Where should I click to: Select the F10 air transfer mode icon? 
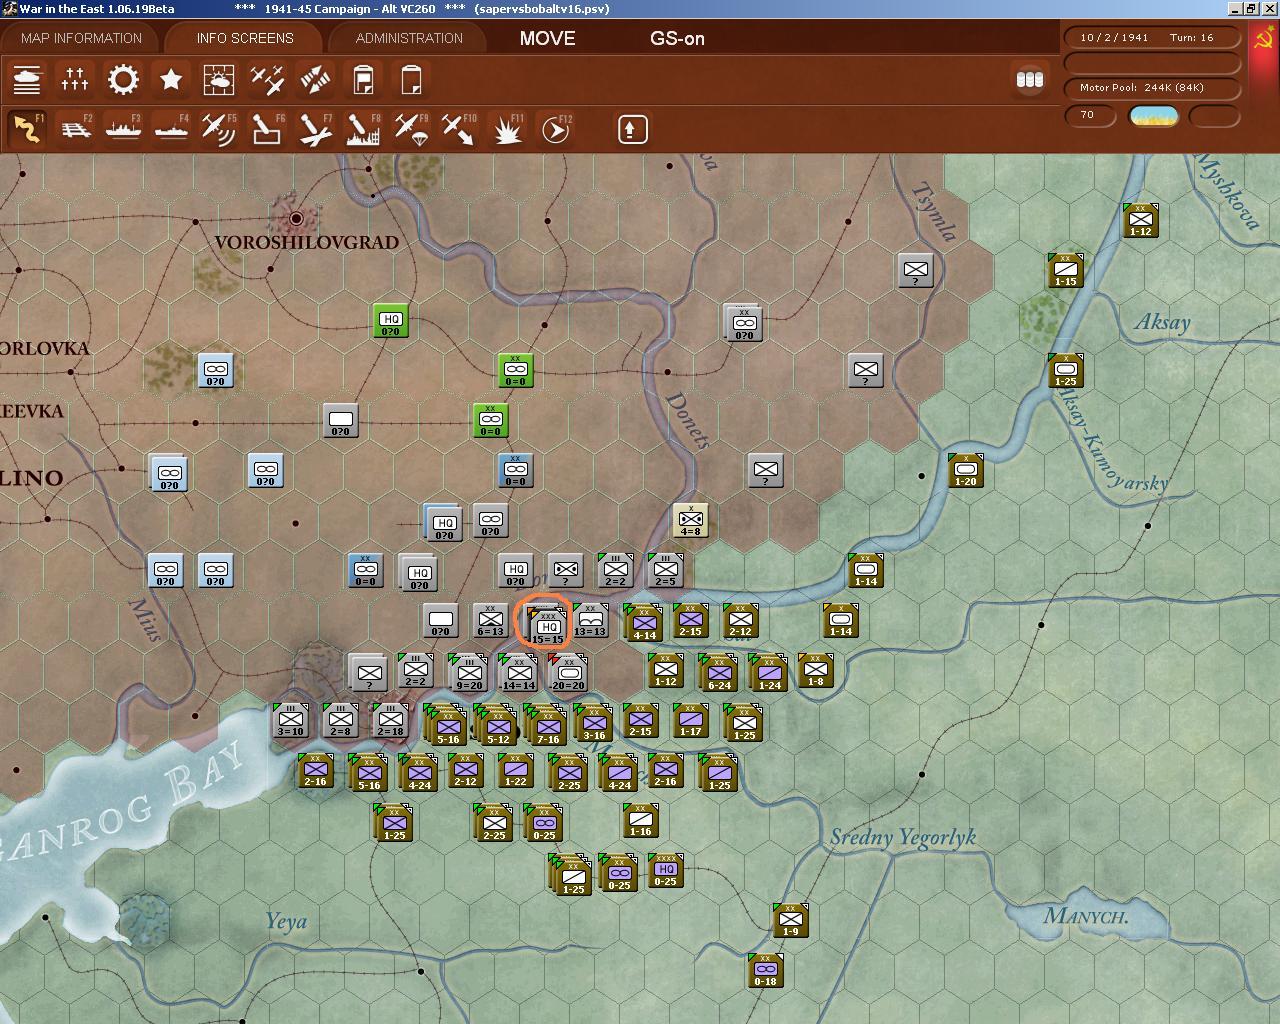coord(459,129)
